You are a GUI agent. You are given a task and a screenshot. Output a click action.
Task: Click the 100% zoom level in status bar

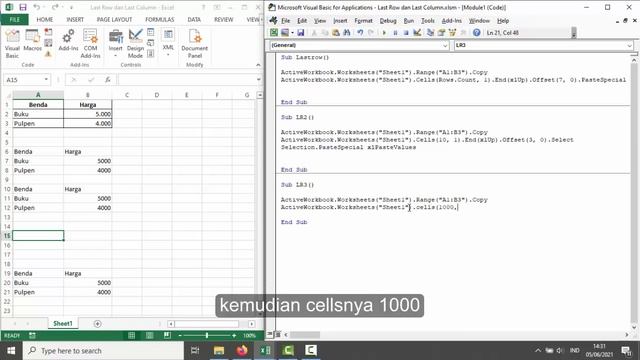pos(249,336)
